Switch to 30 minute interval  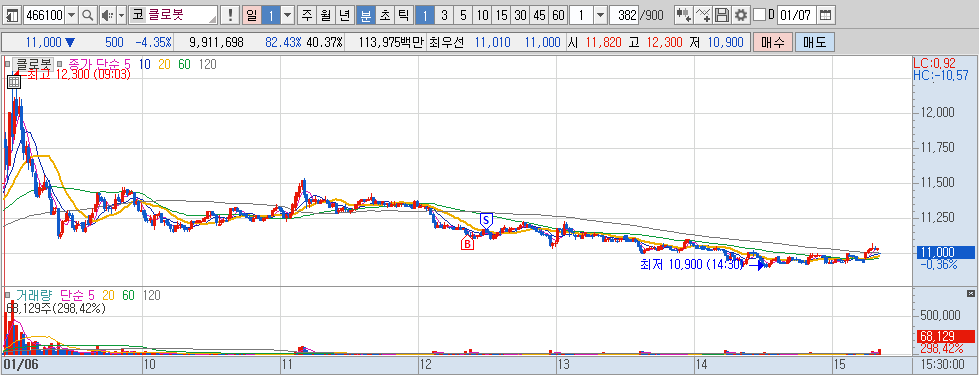pos(520,15)
